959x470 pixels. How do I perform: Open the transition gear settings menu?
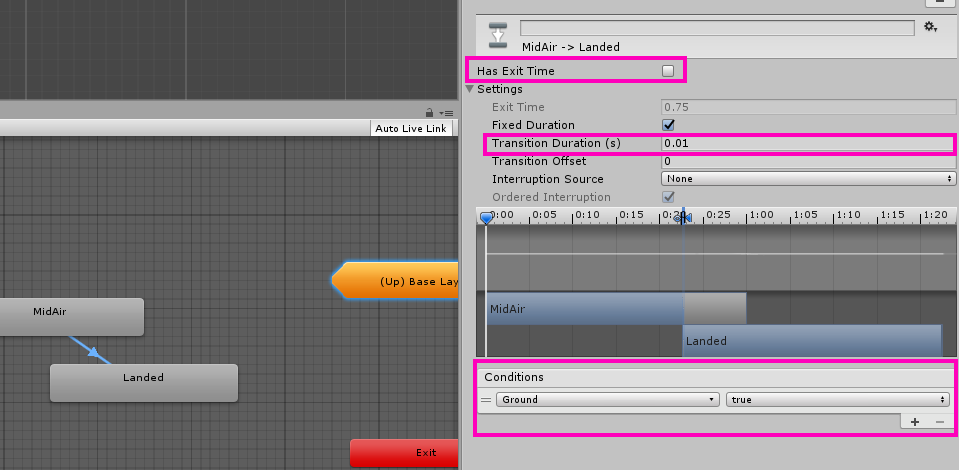930,27
